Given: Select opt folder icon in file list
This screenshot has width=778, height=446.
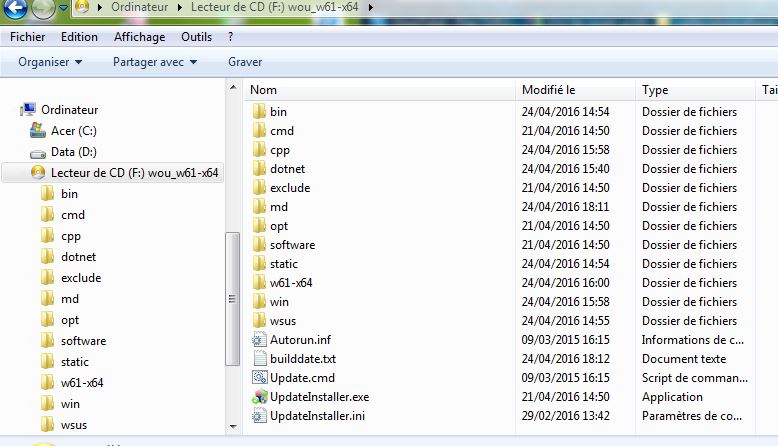Looking at the screenshot, I should 259,225.
